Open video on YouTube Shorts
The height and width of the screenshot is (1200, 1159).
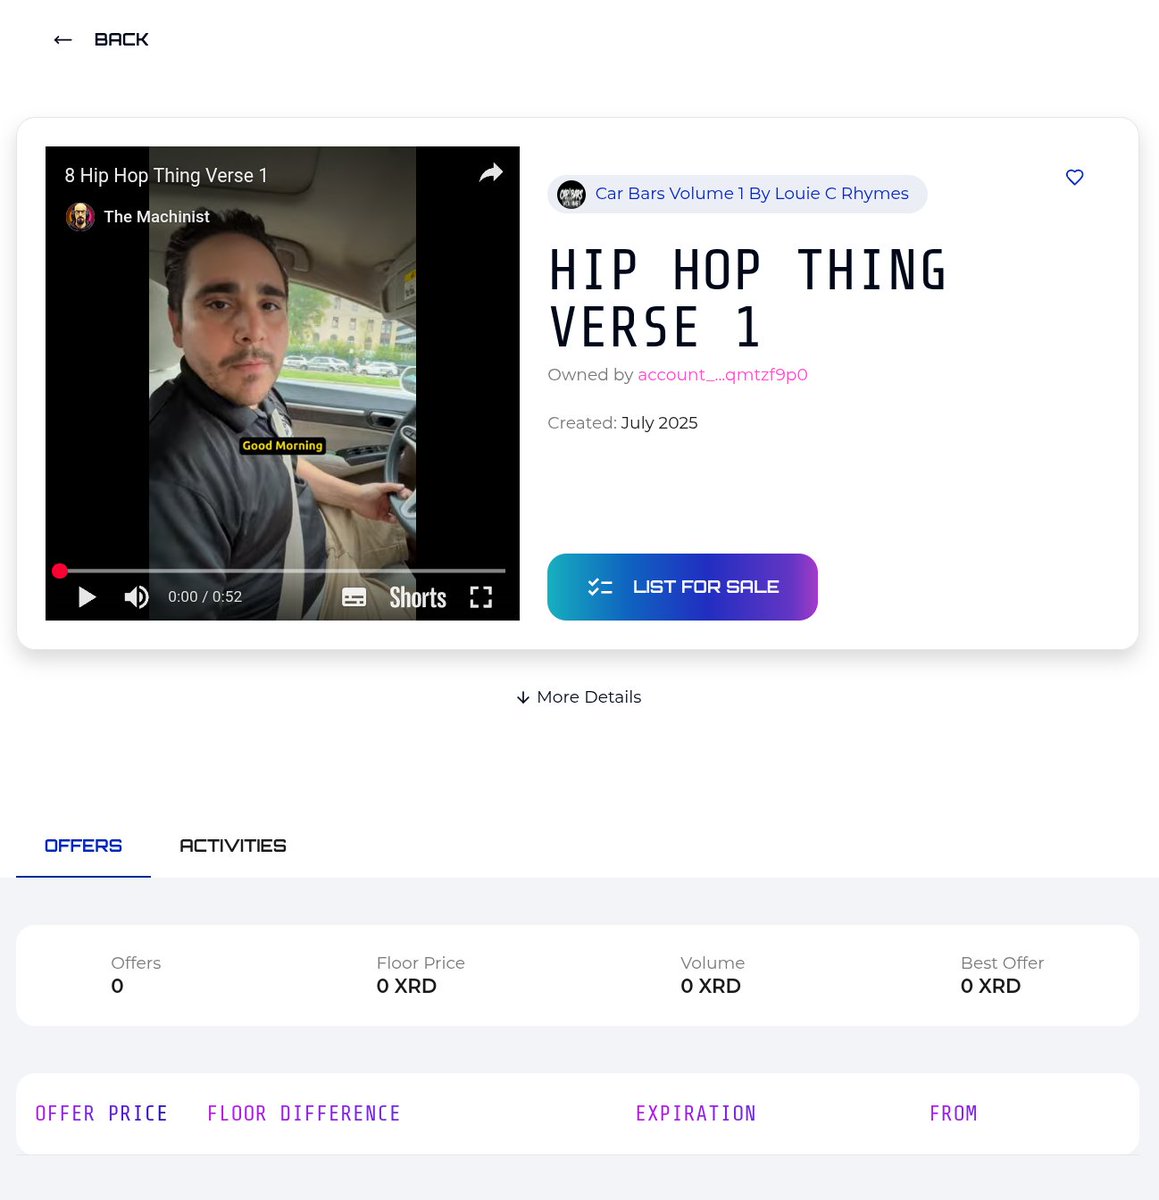[418, 597]
